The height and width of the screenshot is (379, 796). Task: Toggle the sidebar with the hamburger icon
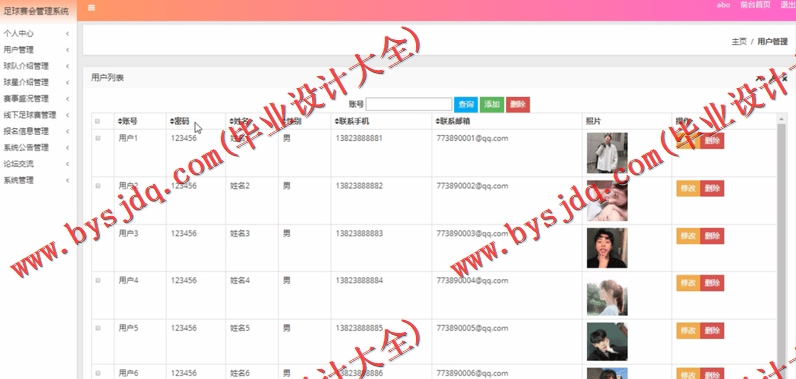pos(91,7)
